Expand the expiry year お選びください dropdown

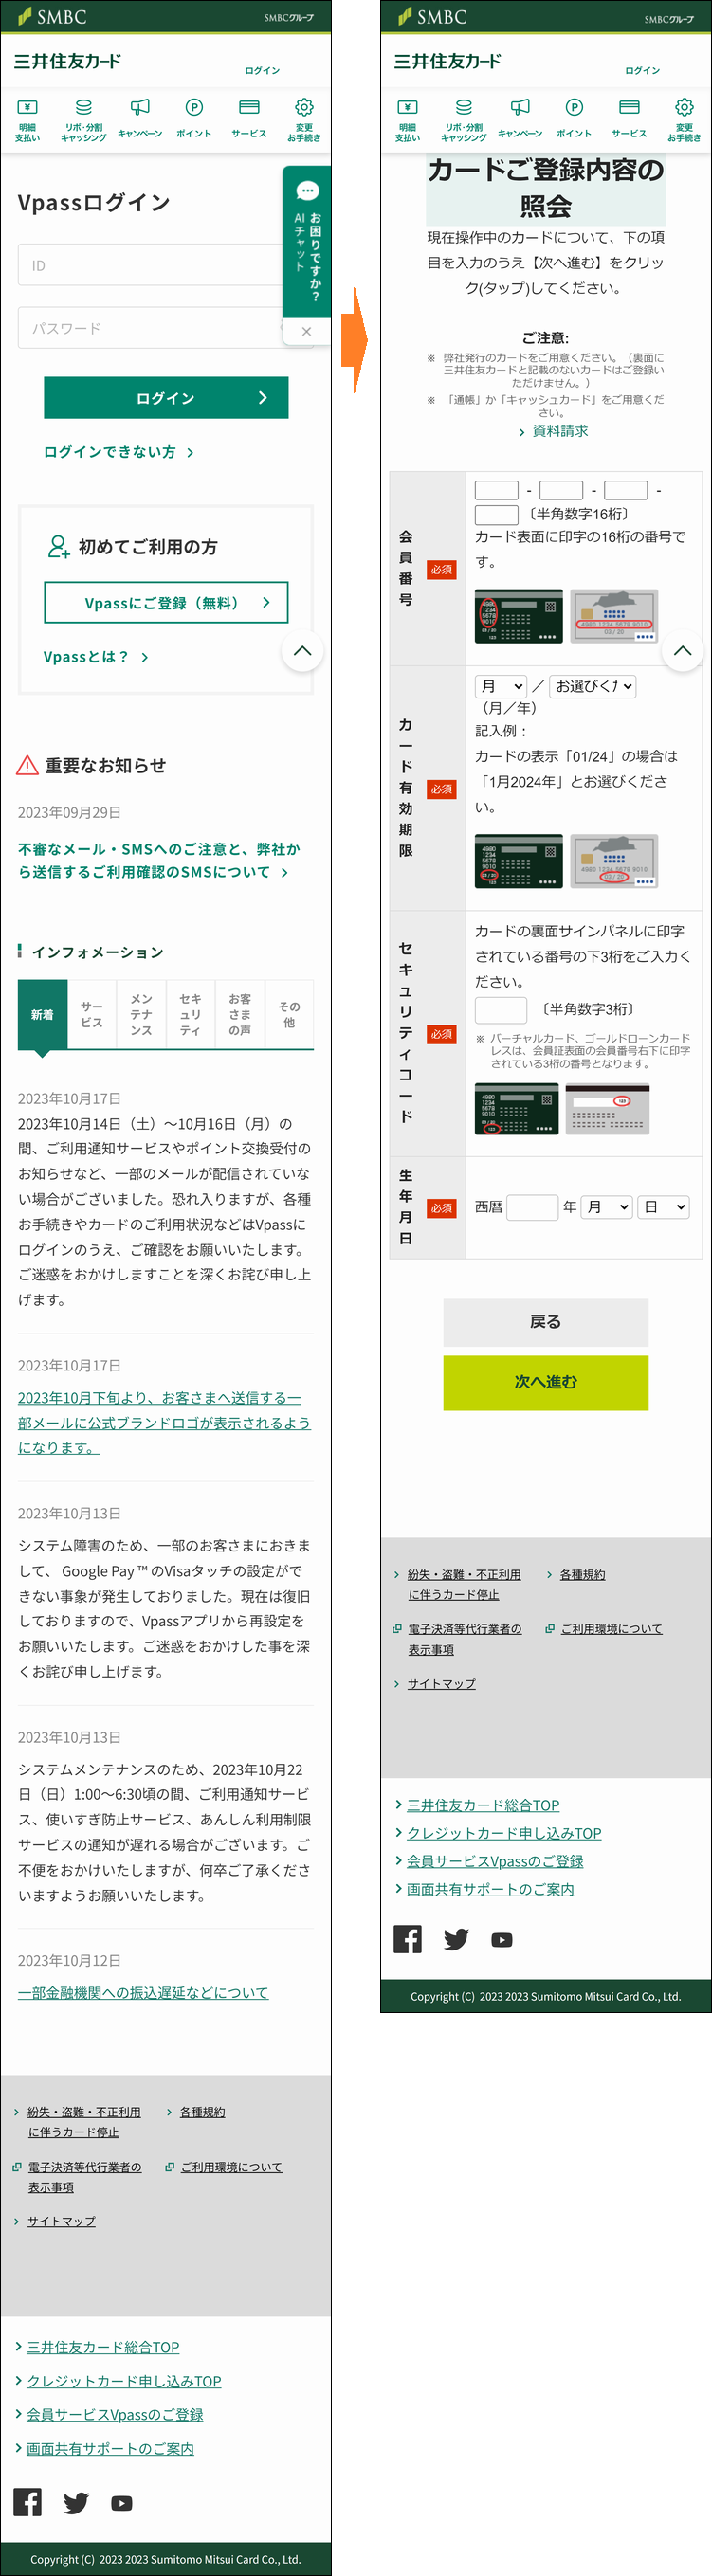[593, 686]
